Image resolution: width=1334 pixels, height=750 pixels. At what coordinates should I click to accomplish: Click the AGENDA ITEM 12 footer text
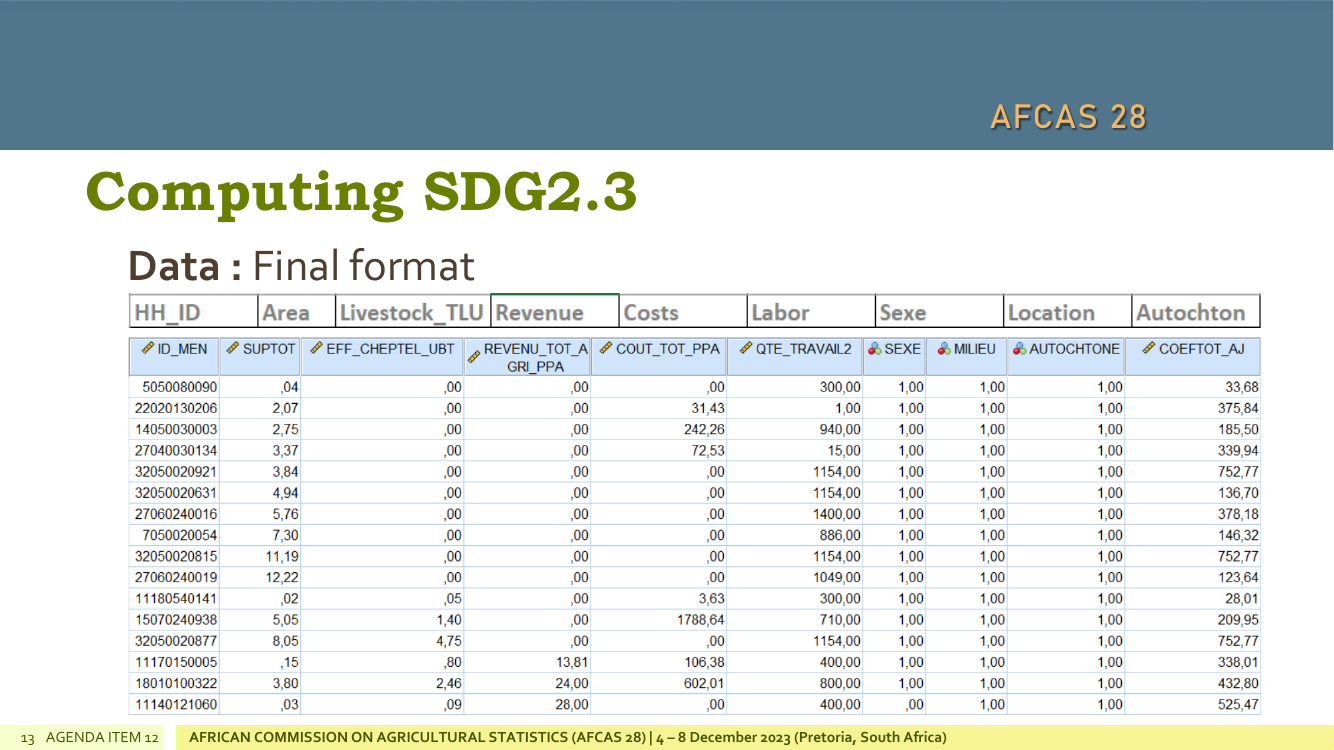coord(103,738)
